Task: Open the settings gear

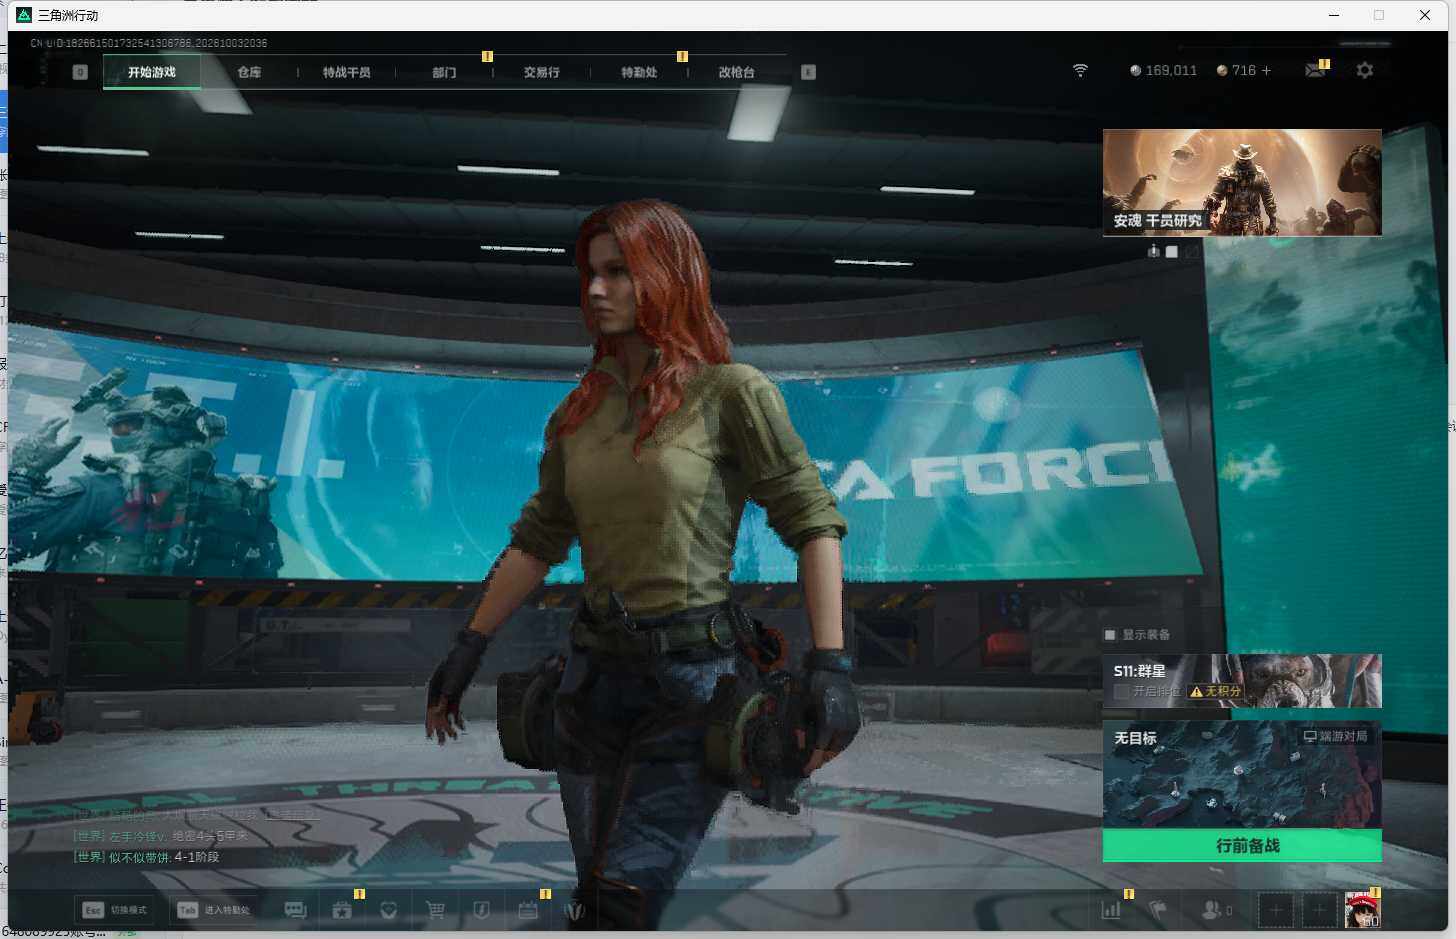Action: click(1365, 70)
